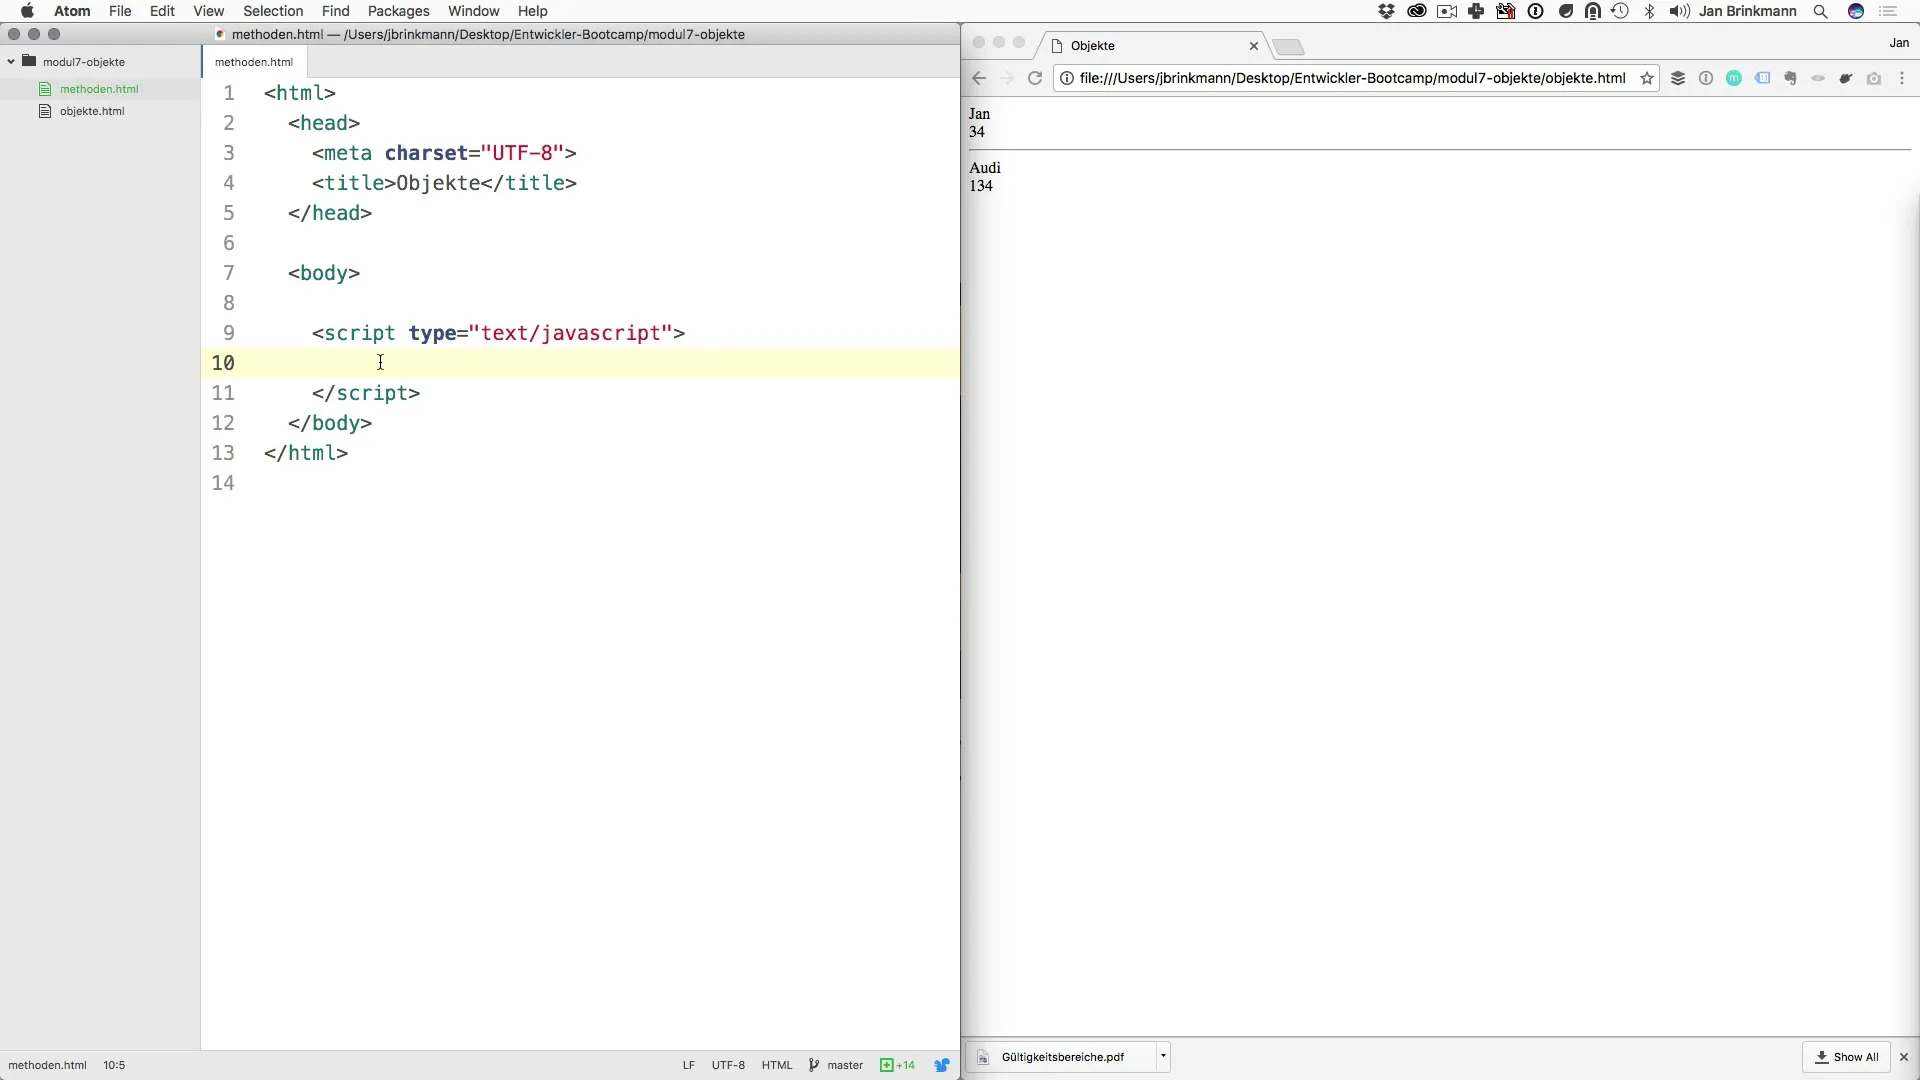Image resolution: width=1920 pixels, height=1080 pixels.
Task: Open Creative Cloud in the menu bar
Action: click(1416, 11)
